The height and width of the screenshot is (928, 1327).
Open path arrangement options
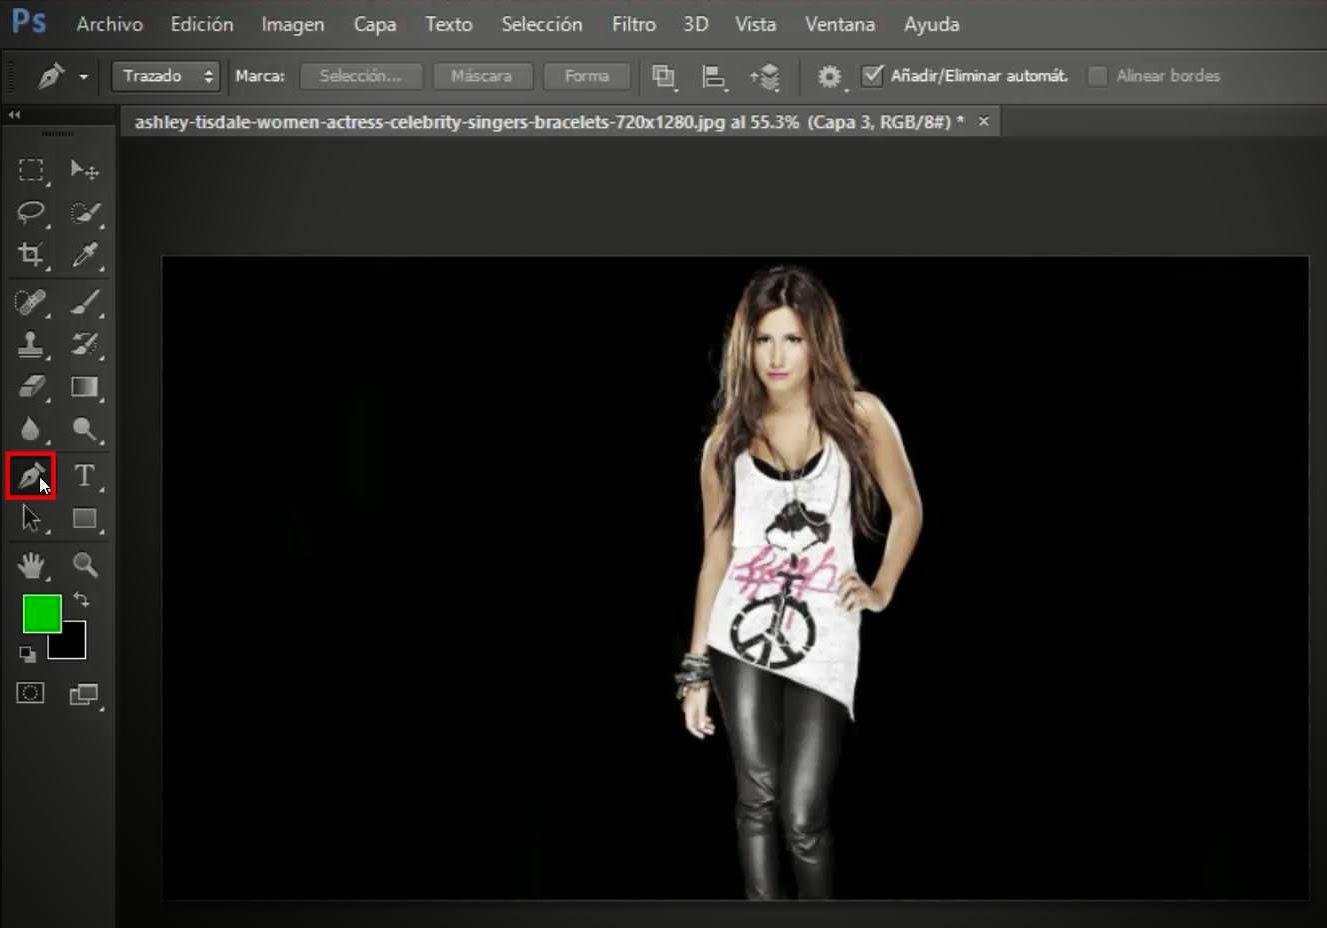coord(765,76)
